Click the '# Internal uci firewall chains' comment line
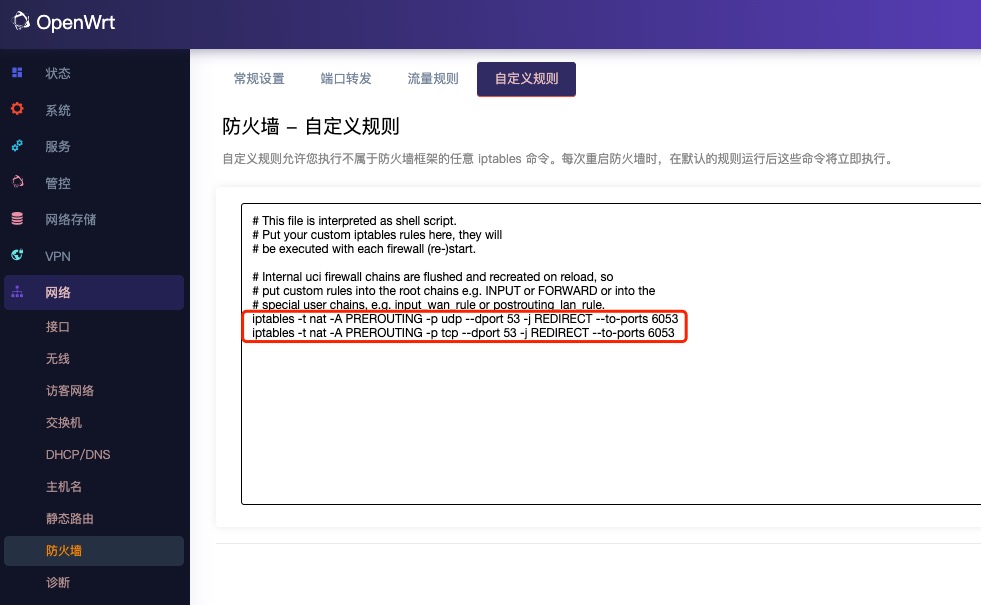Image resolution: width=981 pixels, height=605 pixels. pos(433,277)
